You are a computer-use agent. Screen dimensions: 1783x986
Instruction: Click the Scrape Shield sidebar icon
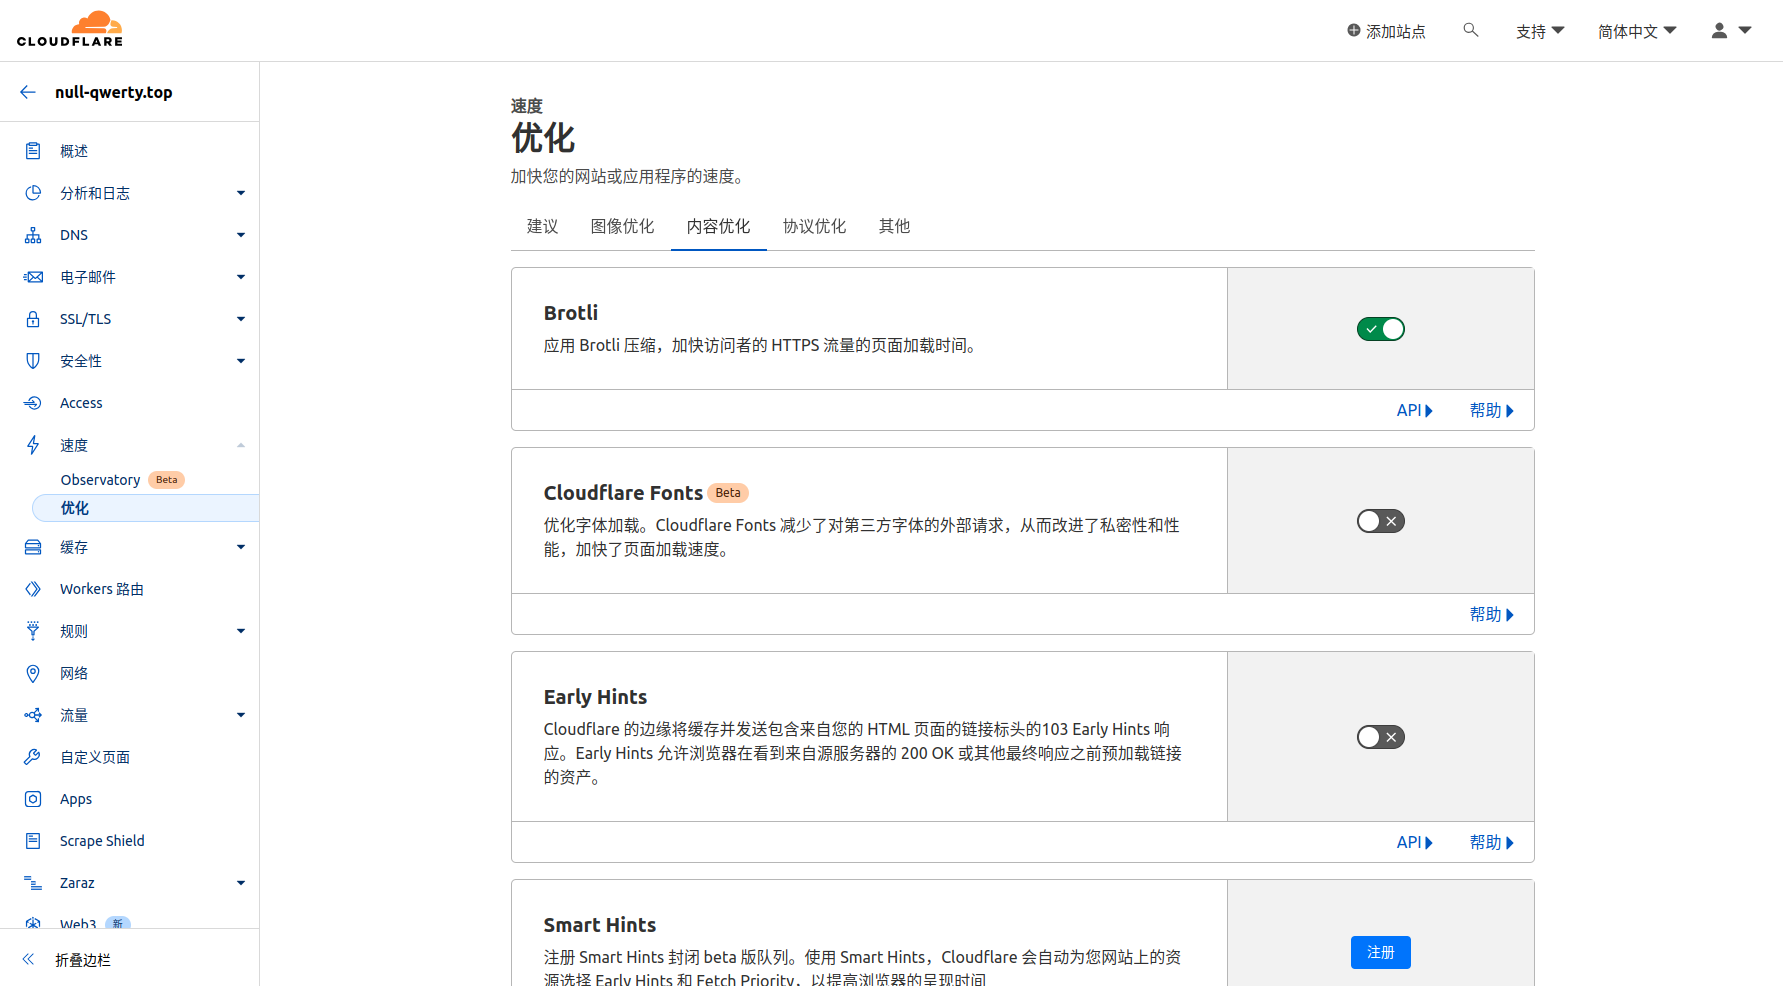tap(33, 841)
